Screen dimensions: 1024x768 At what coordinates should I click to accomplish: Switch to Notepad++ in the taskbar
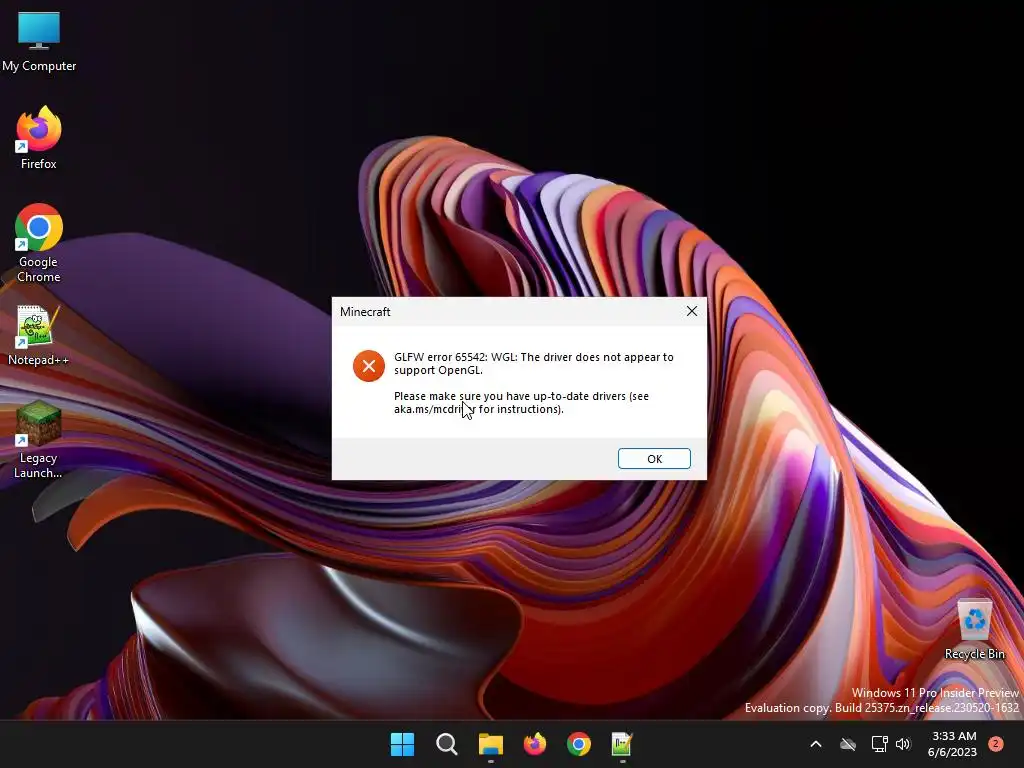[x=622, y=744]
